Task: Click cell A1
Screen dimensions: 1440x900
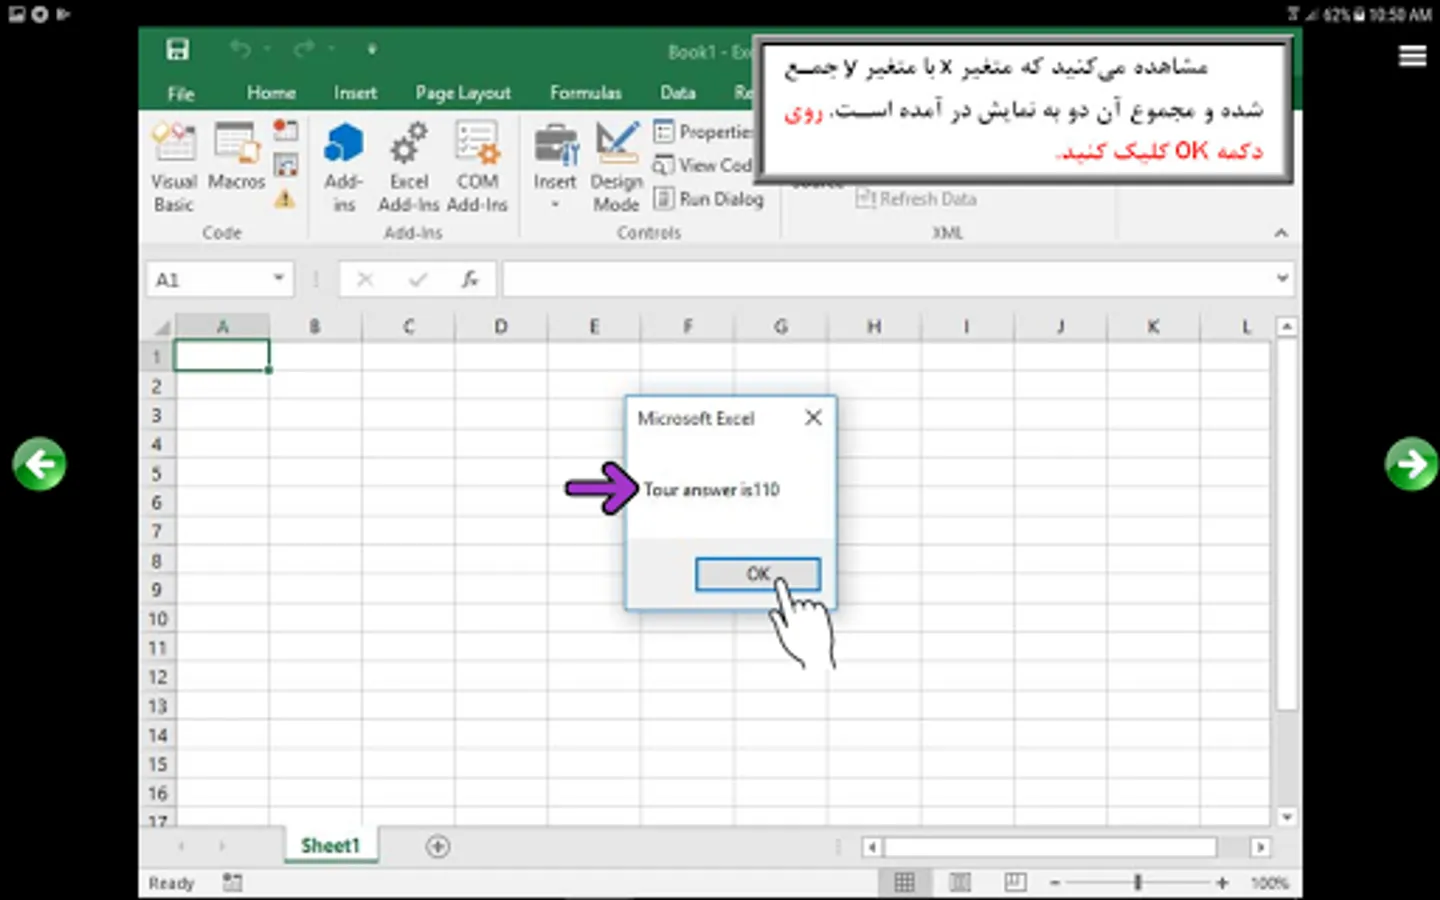Action: click(222, 356)
